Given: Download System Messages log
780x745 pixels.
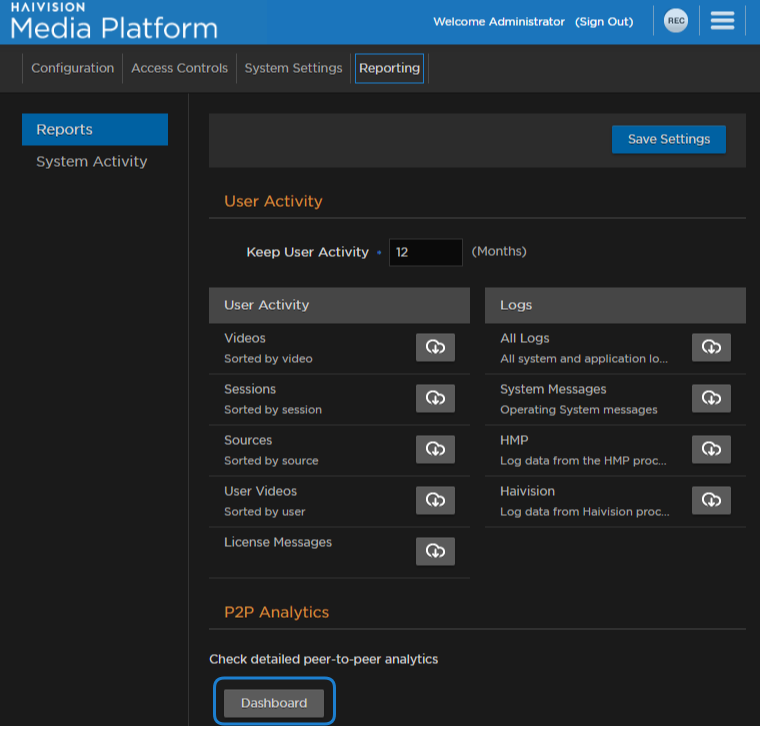Looking at the screenshot, I should pos(711,398).
